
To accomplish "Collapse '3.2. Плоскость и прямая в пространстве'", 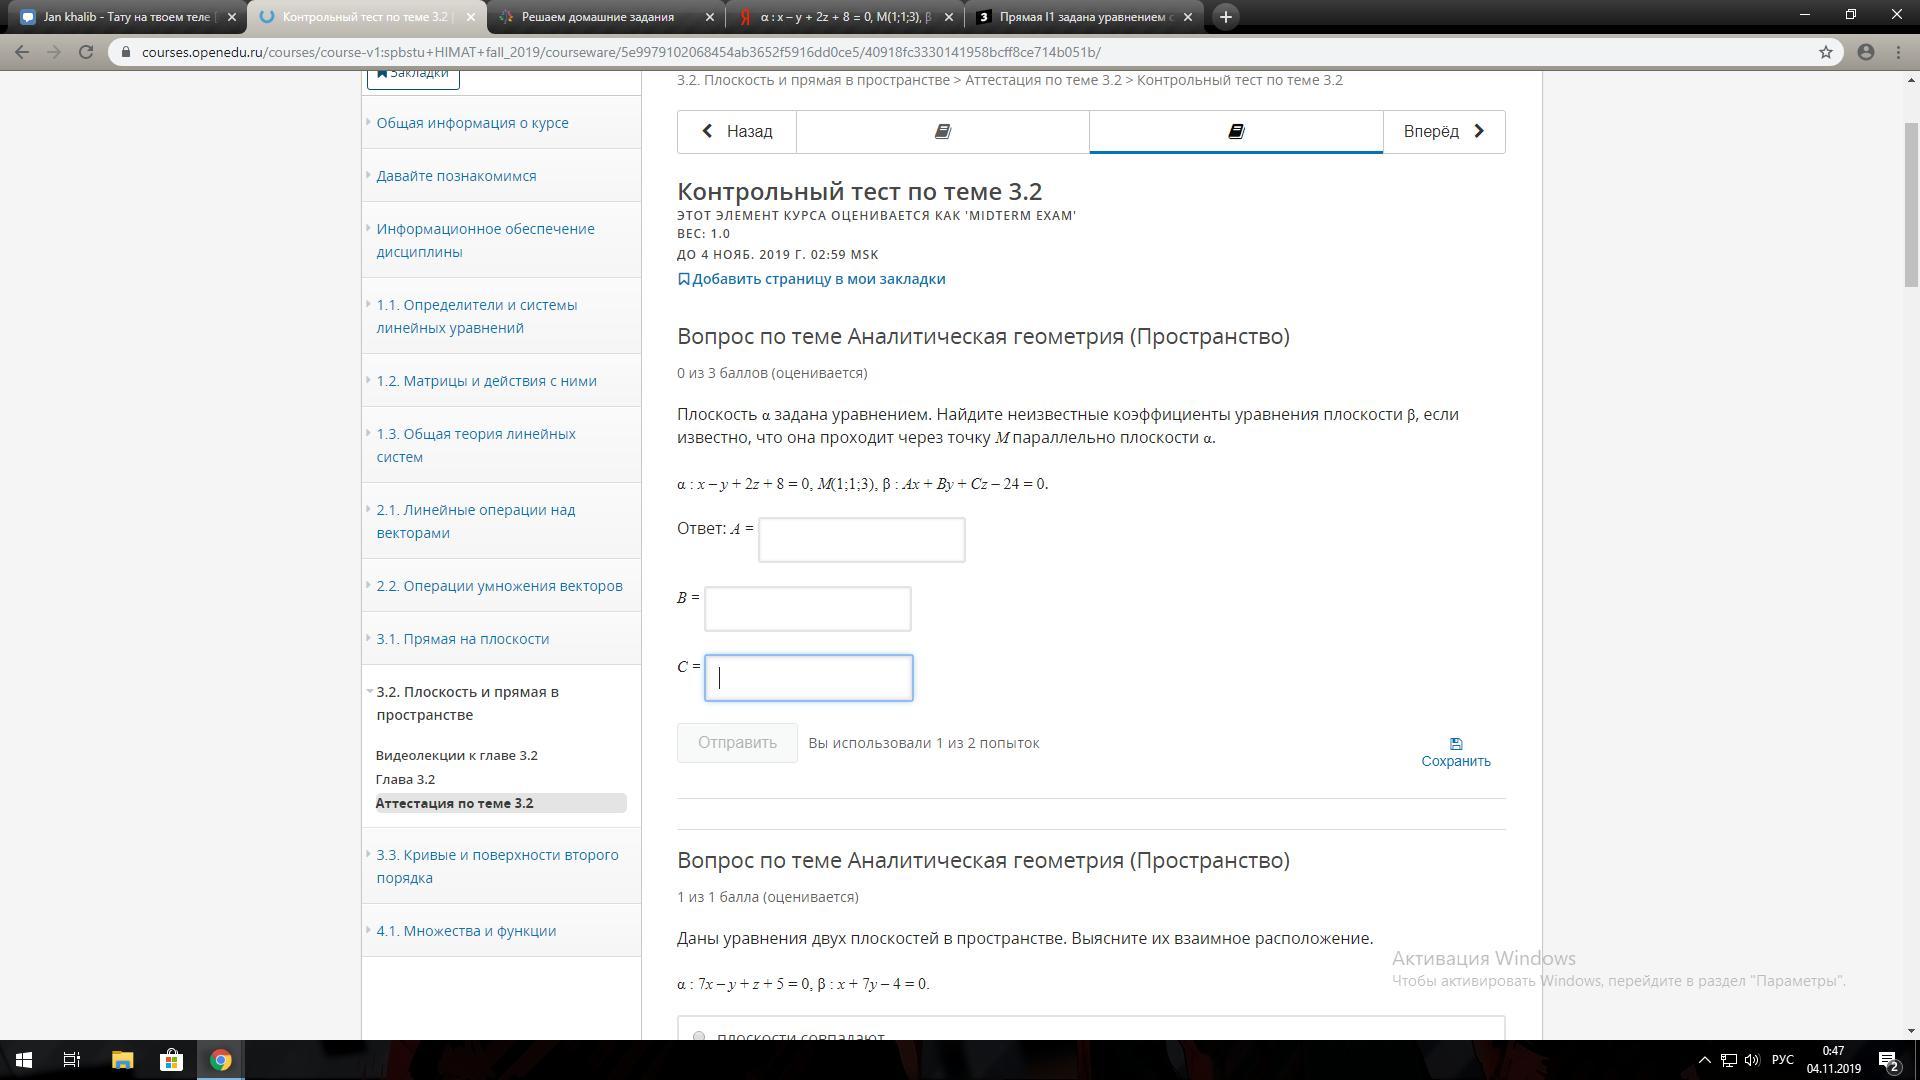I will click(x=467, y=703).
